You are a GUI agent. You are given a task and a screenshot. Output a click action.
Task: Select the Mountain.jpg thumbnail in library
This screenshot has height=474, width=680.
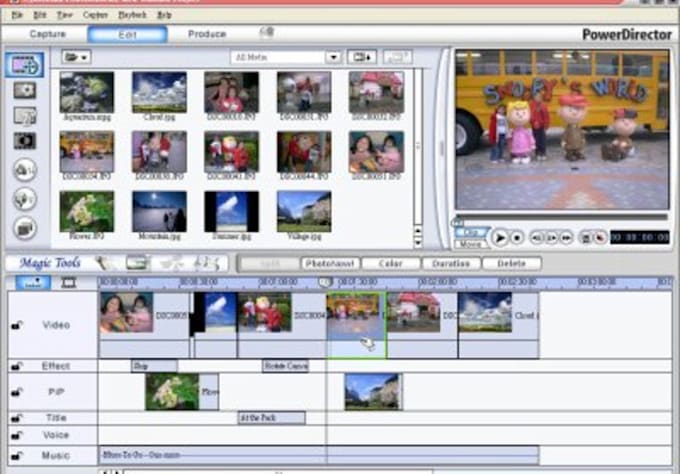coord(159,216)
